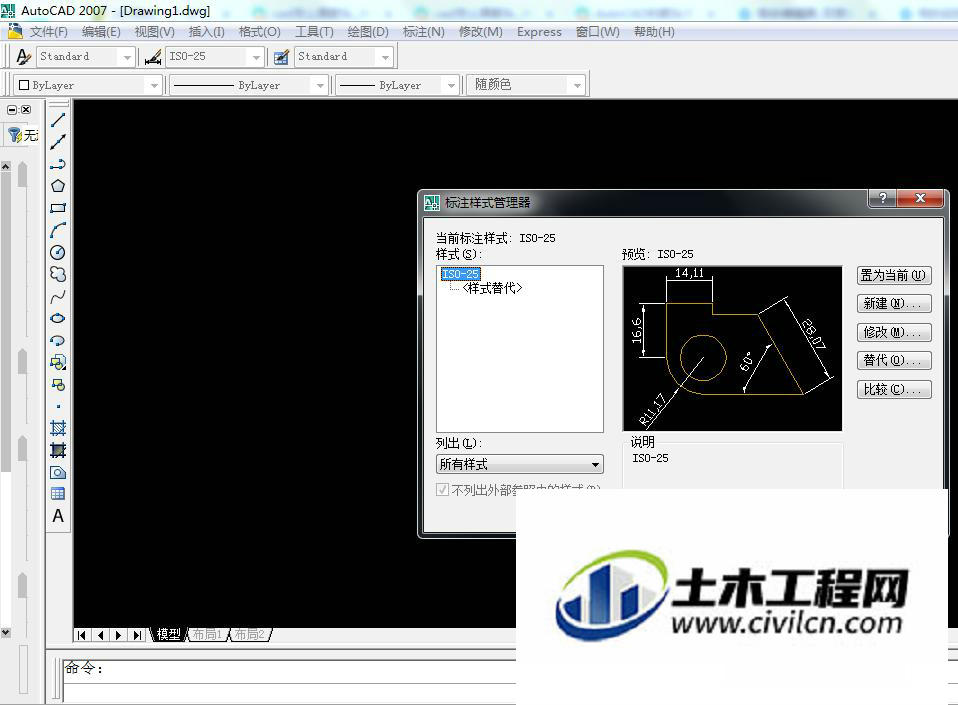The height and width of the screenshot is (705, 958).
Task: Open the 编辑(E) menu
Action: (x=101, y=32)
